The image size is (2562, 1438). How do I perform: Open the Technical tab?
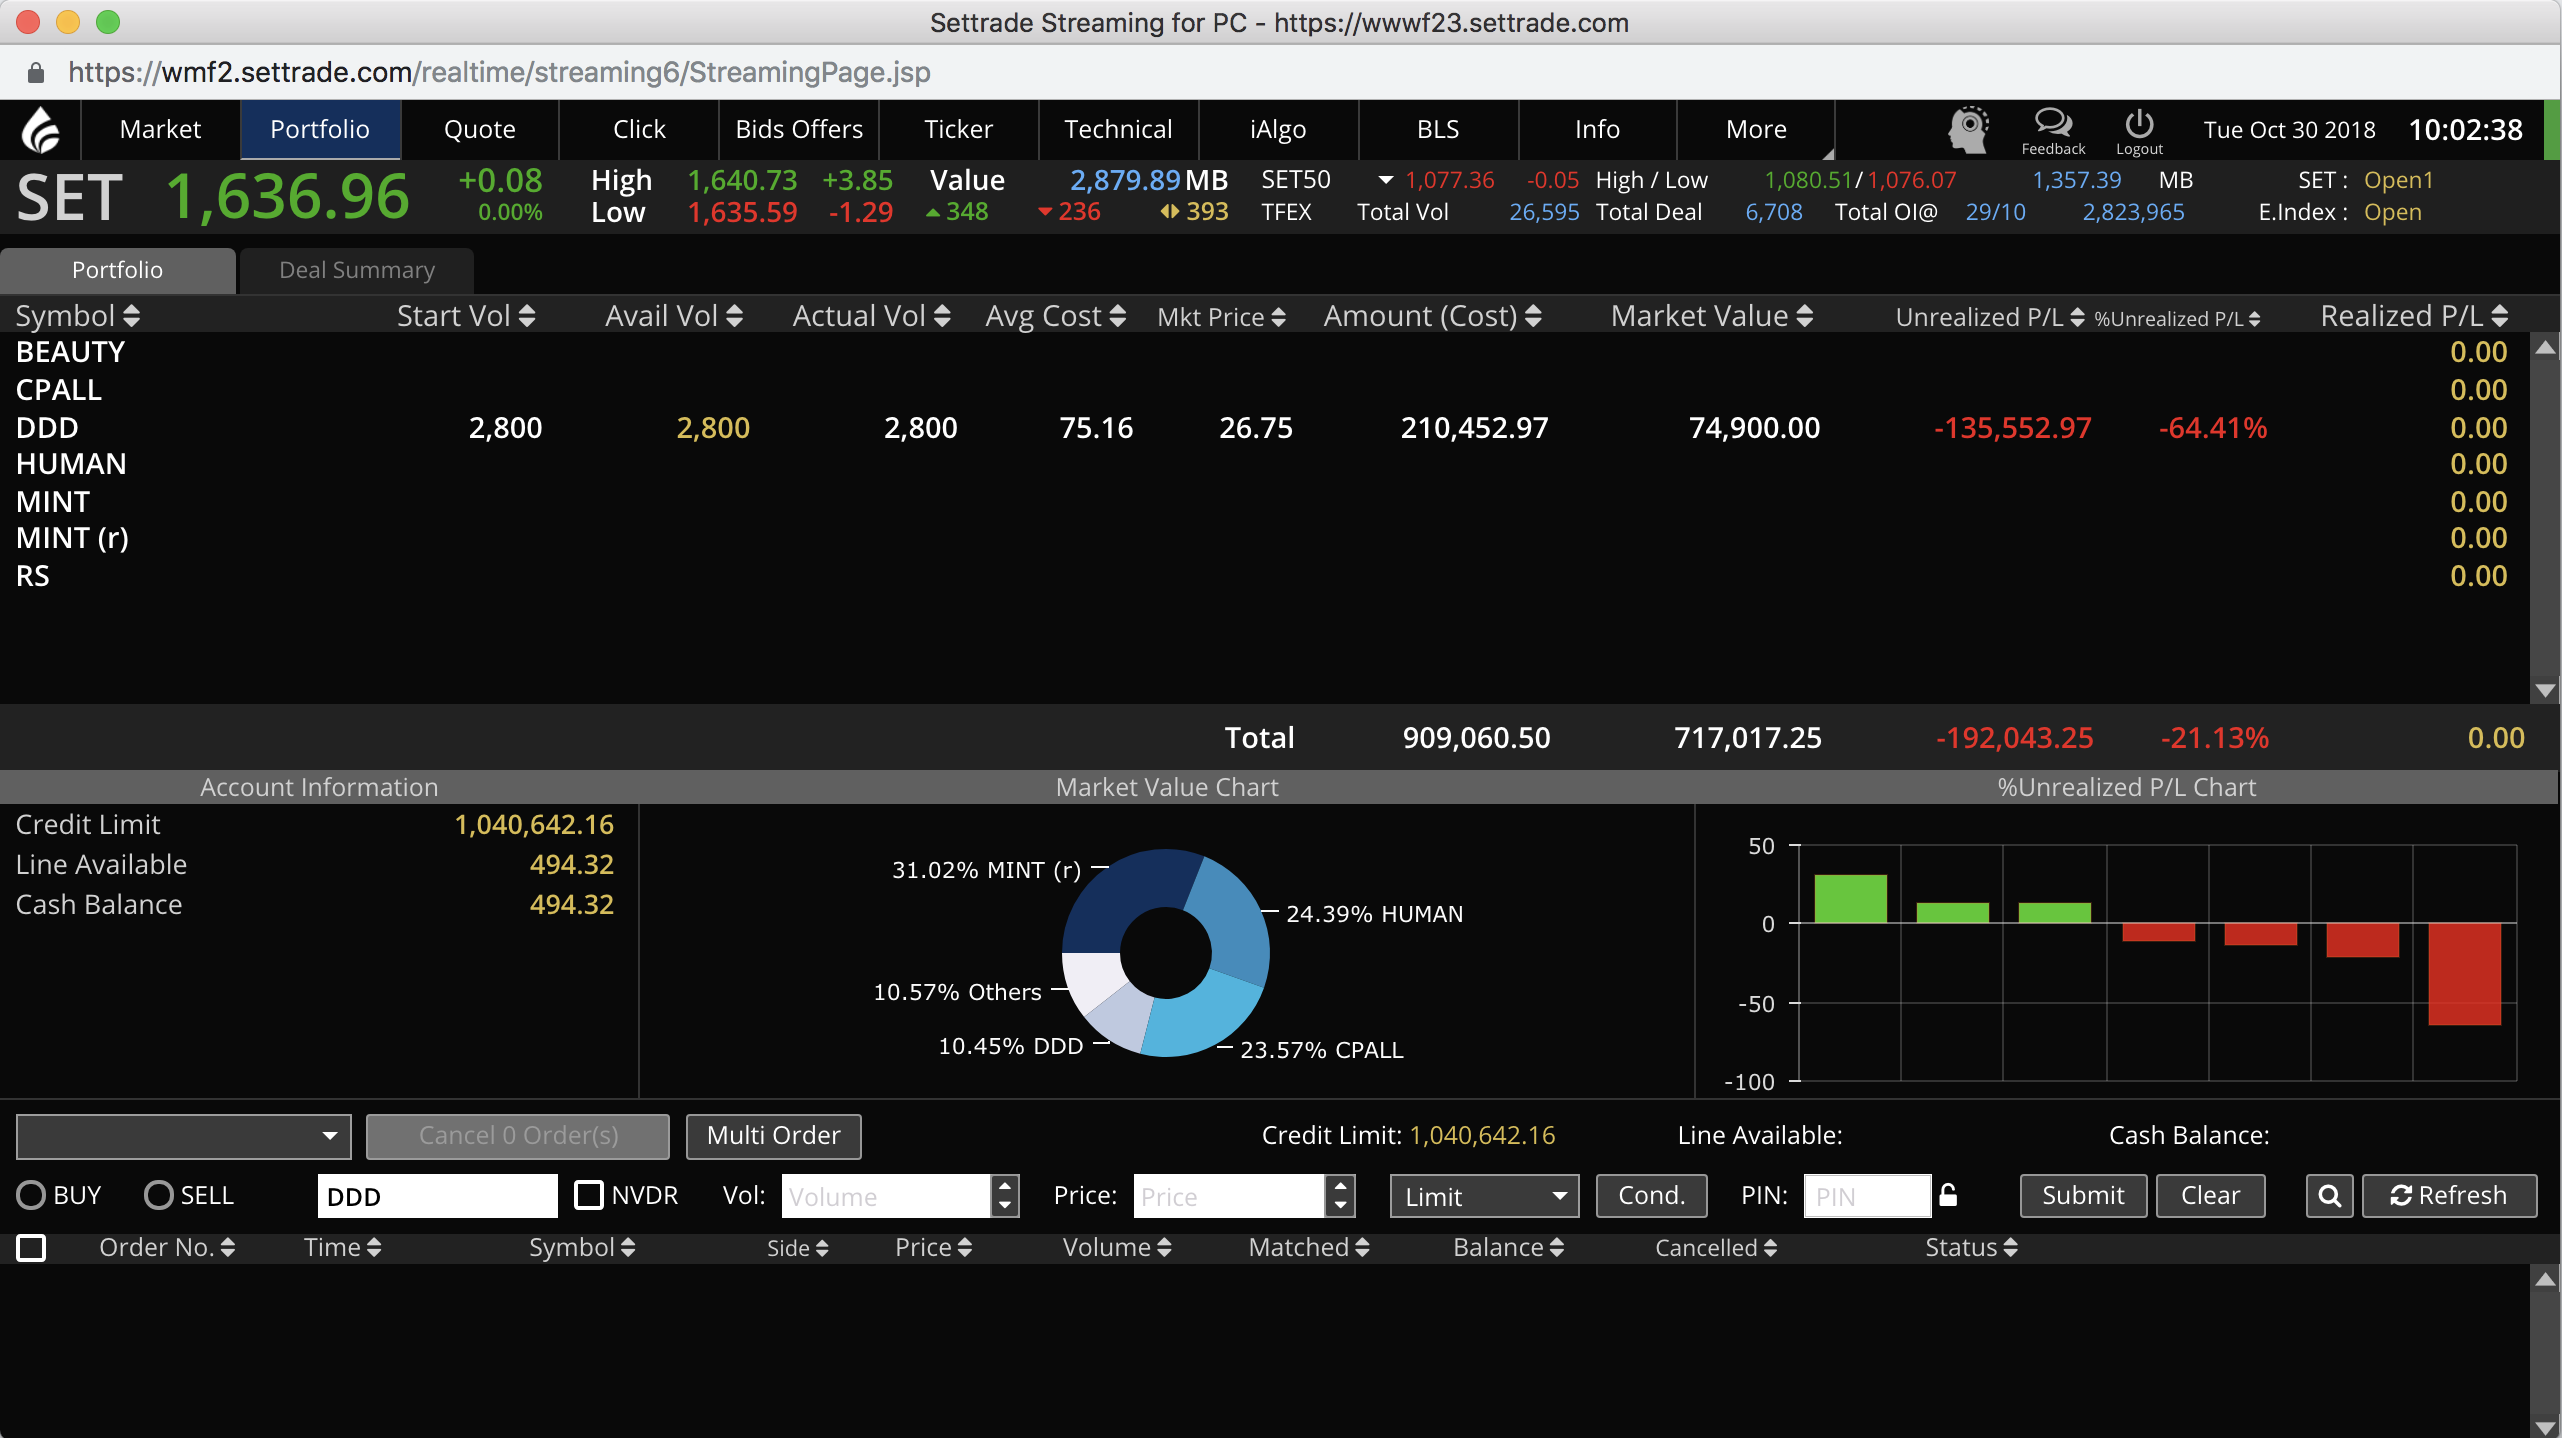(x=1118, y=130)
